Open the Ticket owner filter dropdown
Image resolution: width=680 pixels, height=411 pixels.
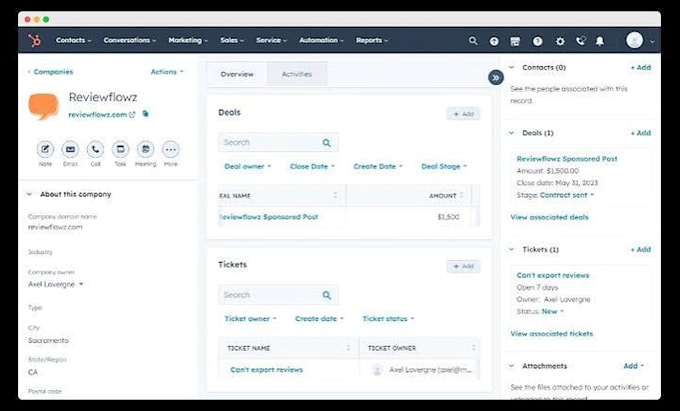(250, 319)
